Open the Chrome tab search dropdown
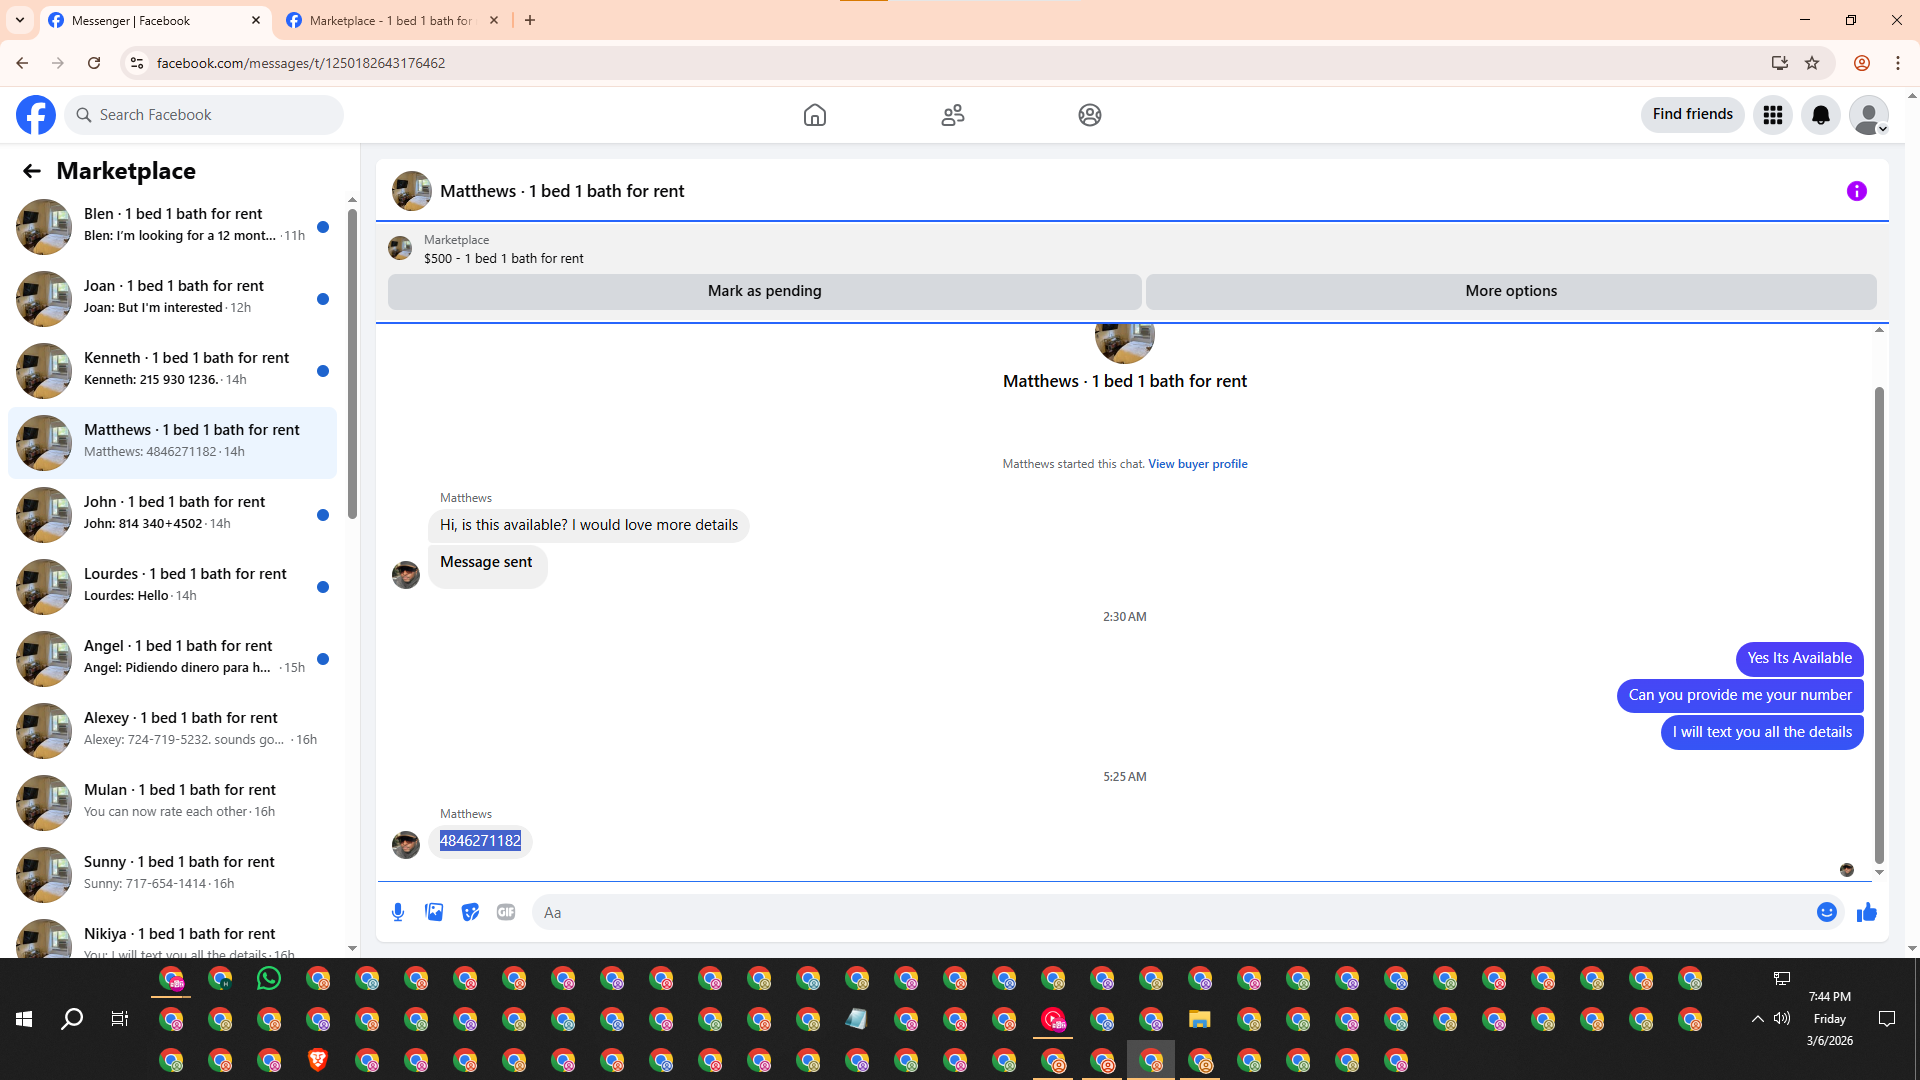This screenshot has height=1080, width=1920. 19,20
